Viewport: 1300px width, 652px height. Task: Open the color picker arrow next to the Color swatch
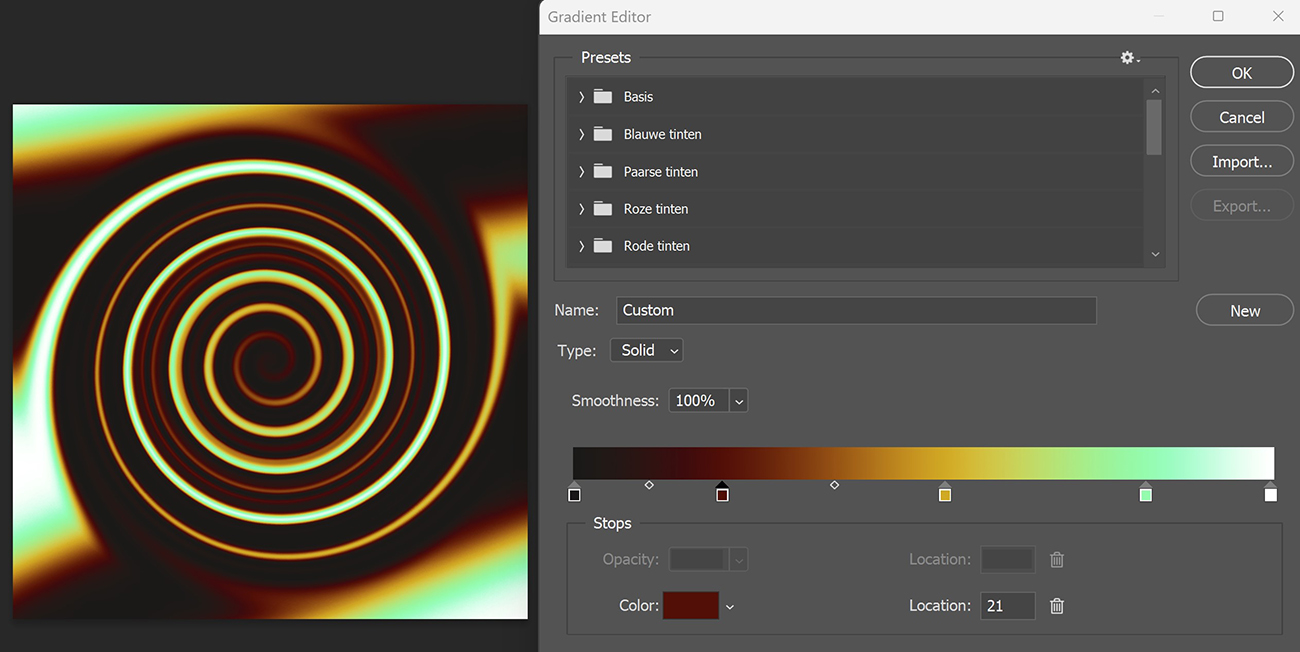[x=730, y=605]
